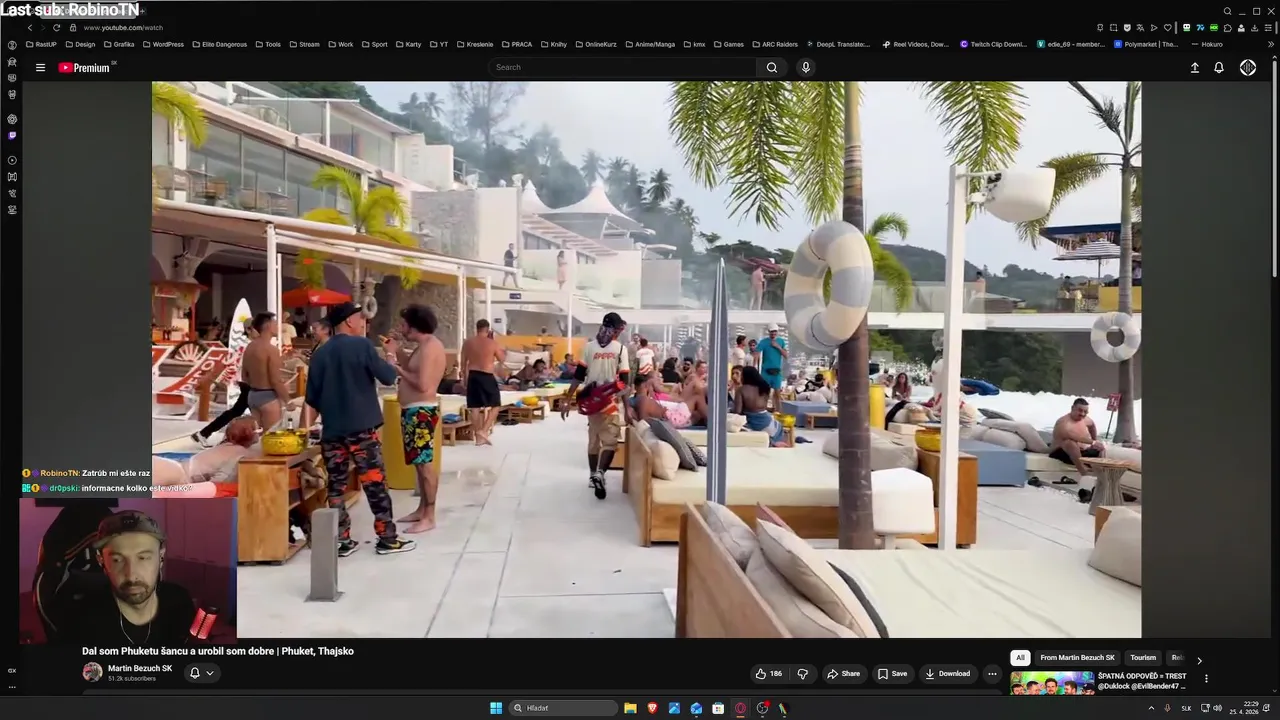1280x720 pixels.
Task: Open the Games bookmarks folder
Action: [x=728, y=44]
